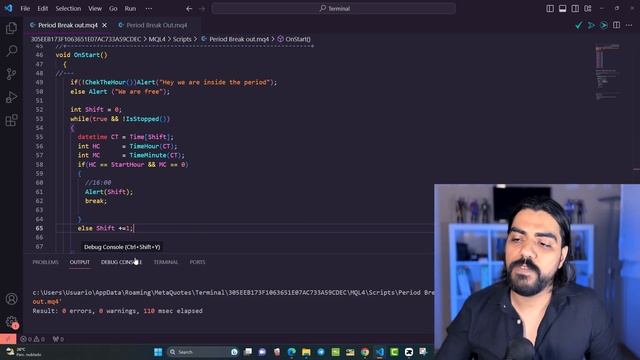Switch to the Output panel tab
This screenshot has width=640, height=360.
(x=80, y=262)
